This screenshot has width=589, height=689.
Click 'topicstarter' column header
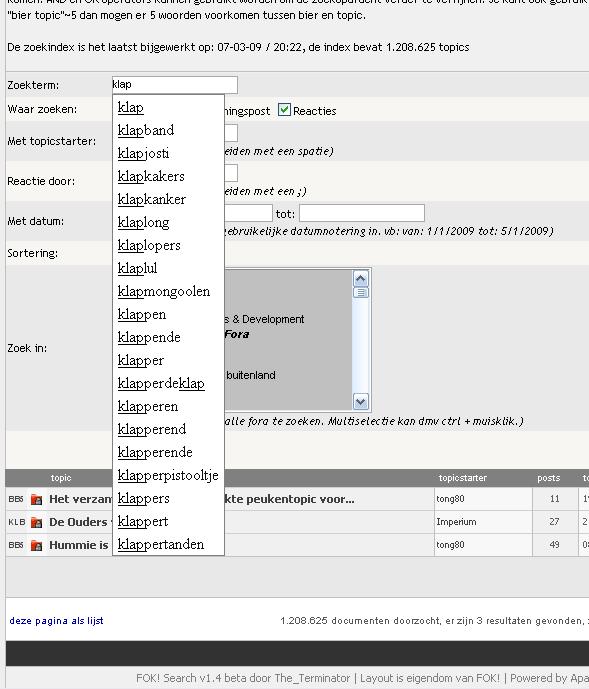click(462, 478)
